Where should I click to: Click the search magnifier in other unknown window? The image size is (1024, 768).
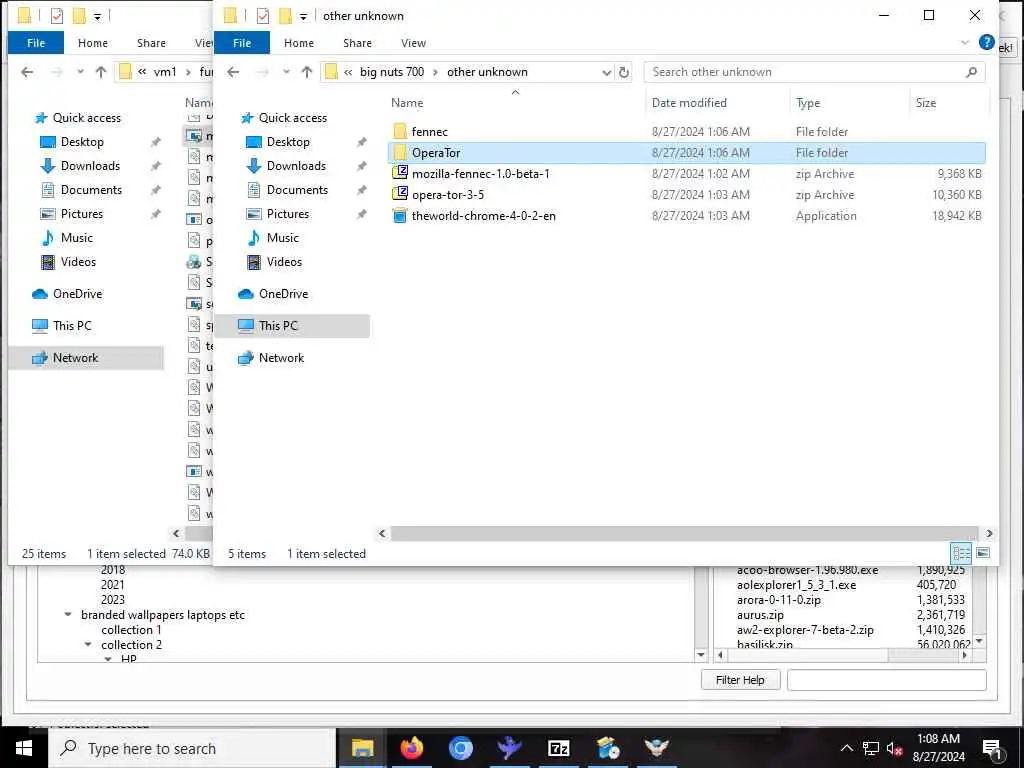coord(971,72)
